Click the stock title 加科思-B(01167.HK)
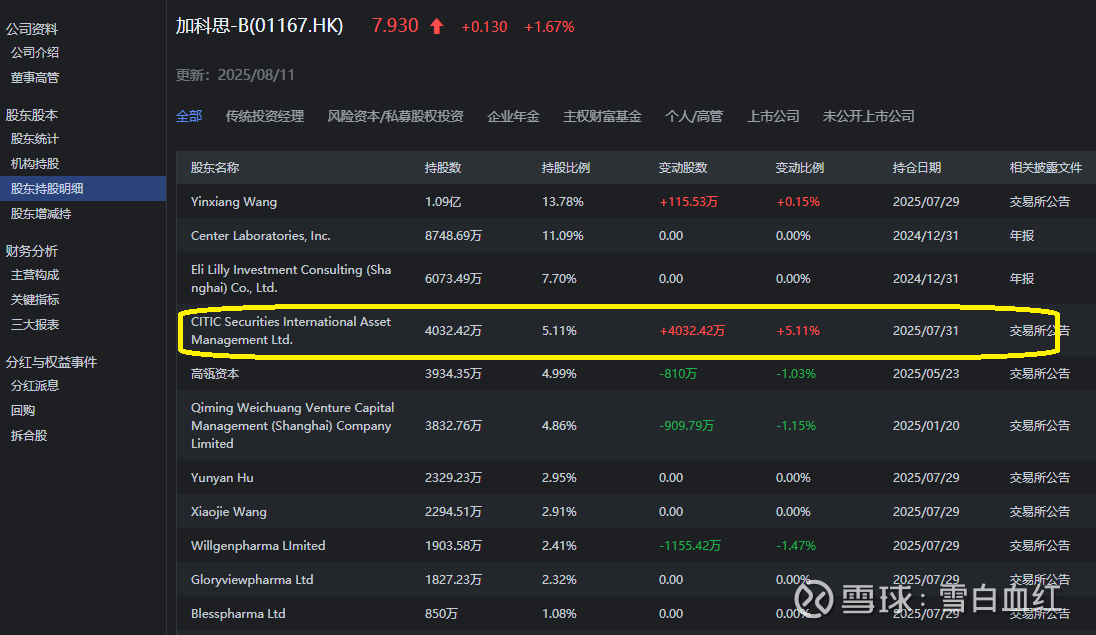The width and height of the screenshot is (1096, 635). click(259, 26)
